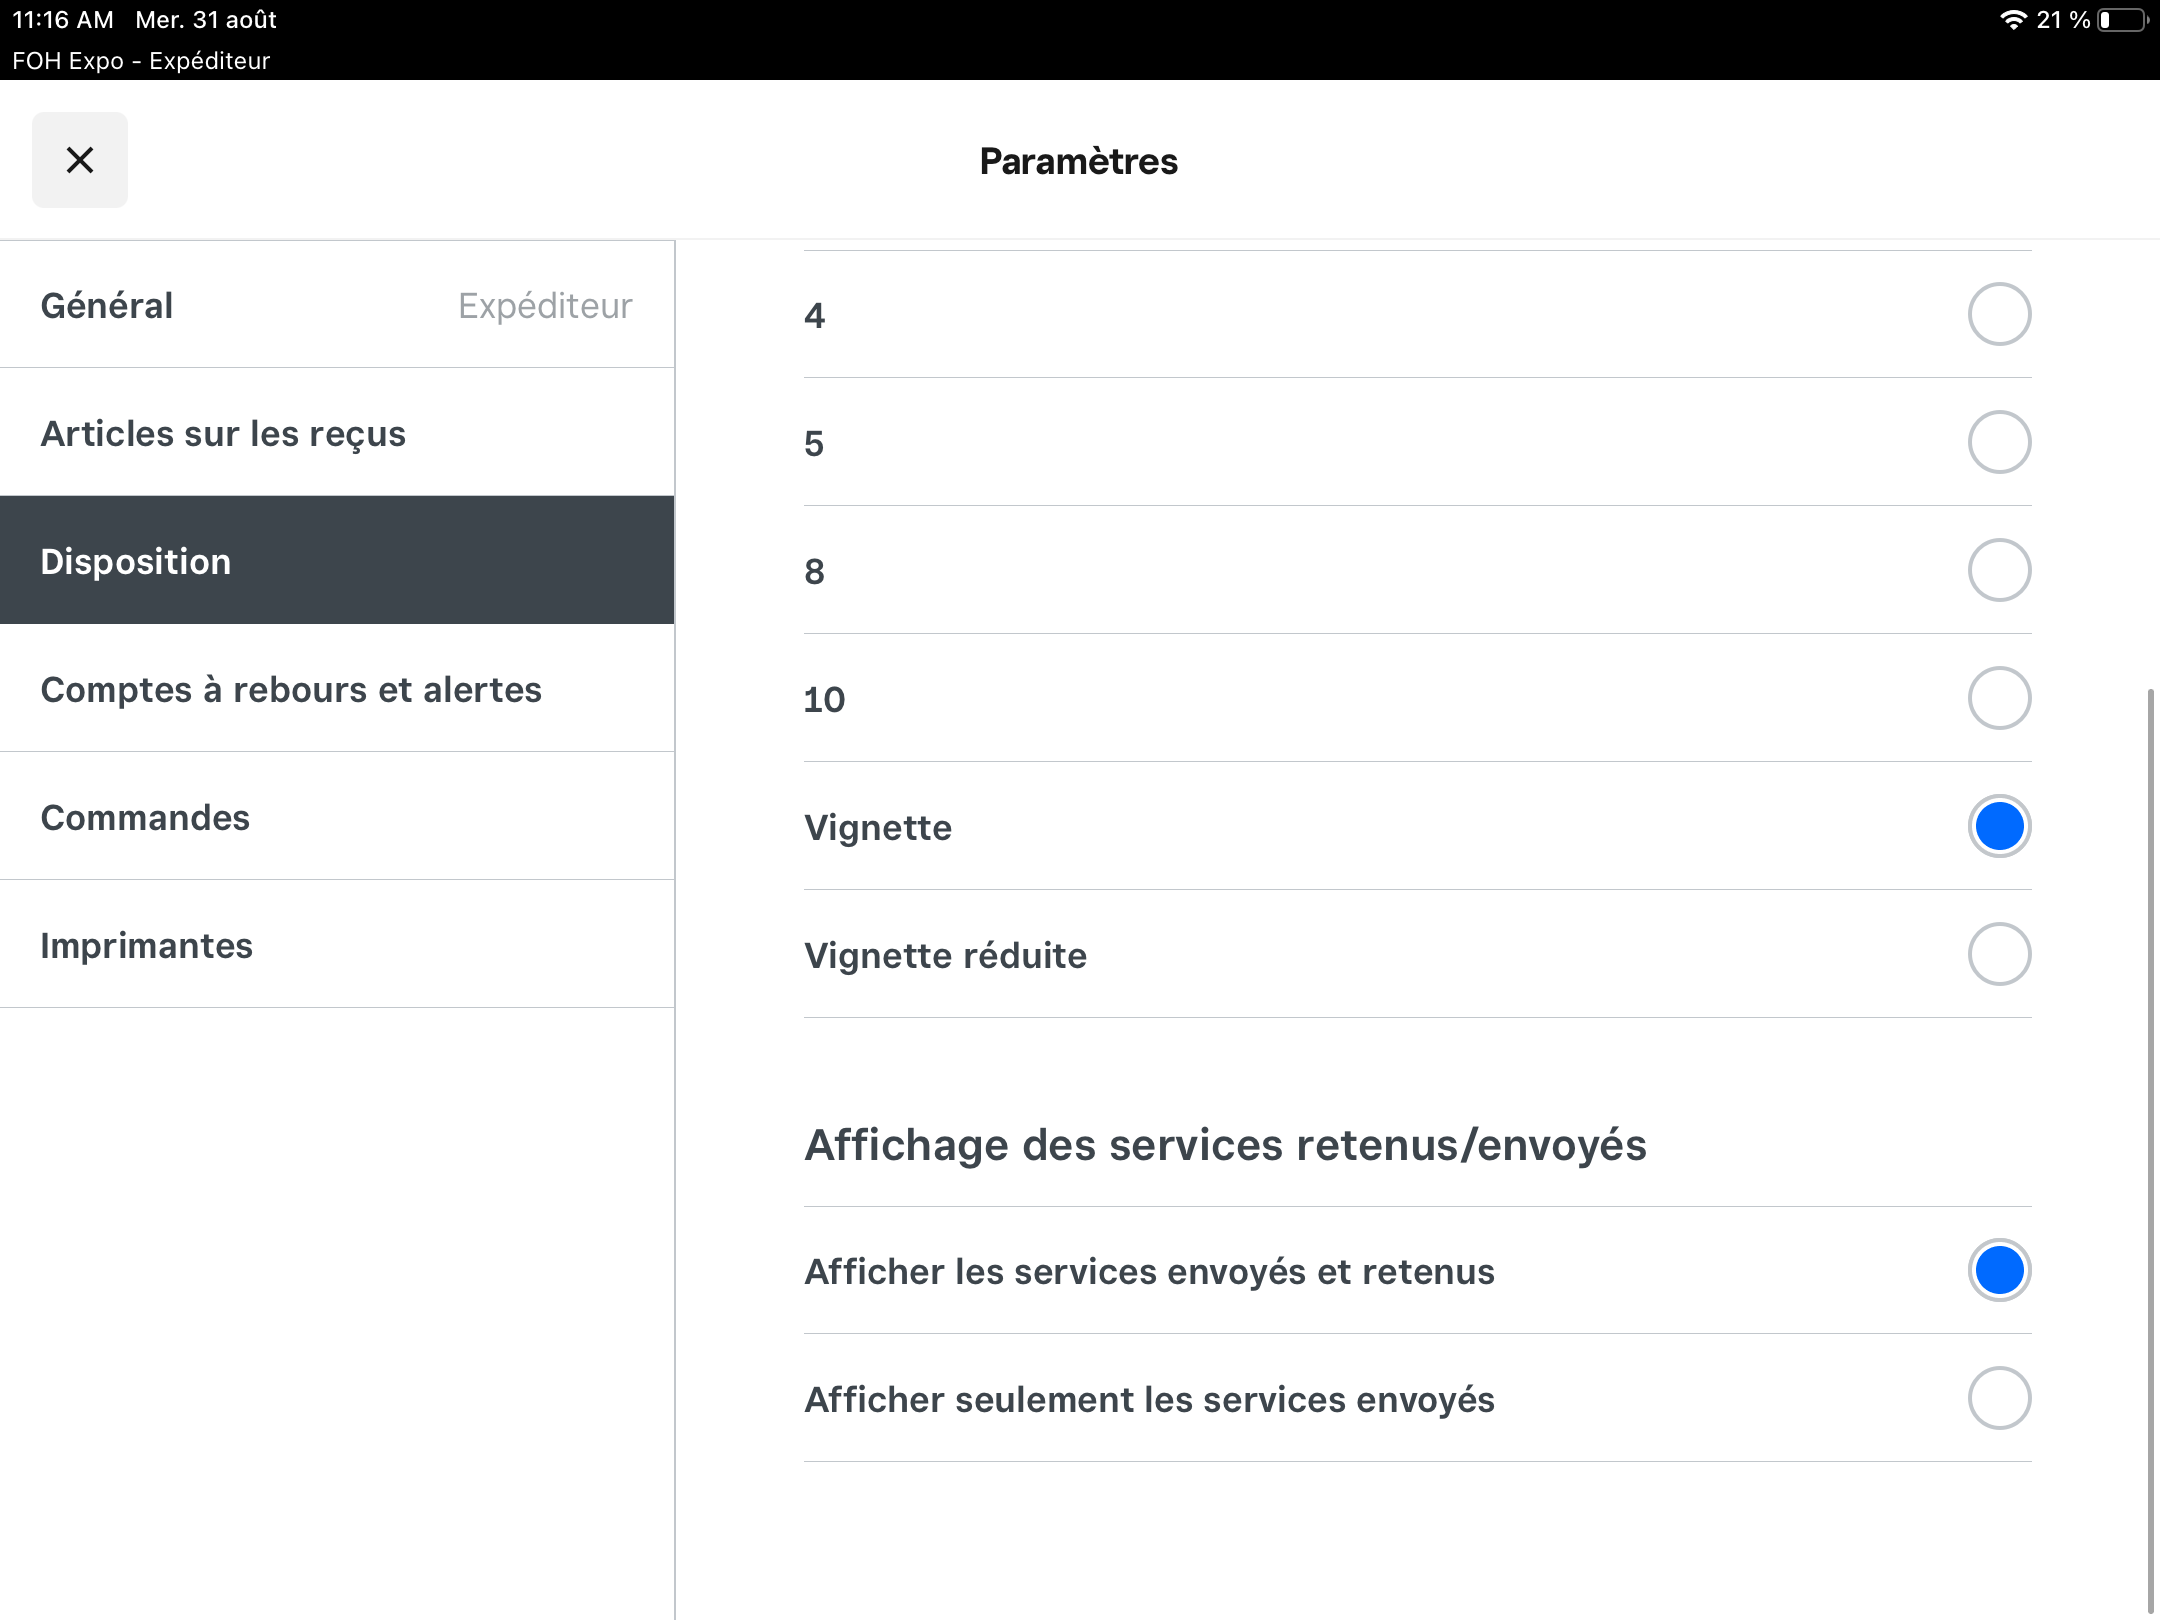This screenshot has width=2160, height=1620.
Task: Click the Expéditeur label beside Général
Action: point(545,305)
